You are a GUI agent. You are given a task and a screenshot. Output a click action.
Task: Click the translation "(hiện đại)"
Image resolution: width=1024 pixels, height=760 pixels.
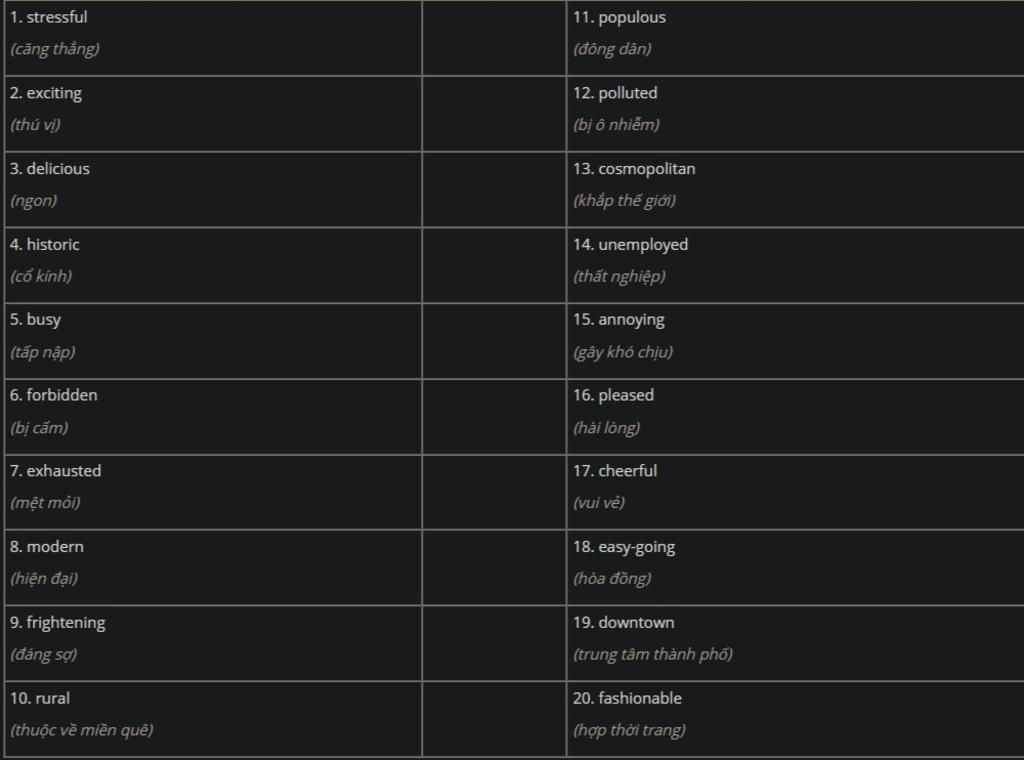pos(44,578)
